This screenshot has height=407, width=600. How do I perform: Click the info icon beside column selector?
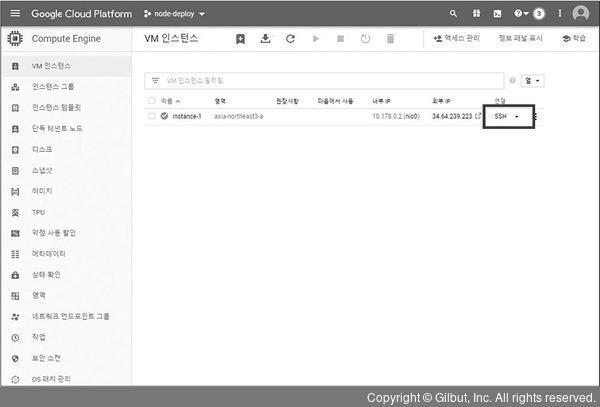pyautogui.click(x=512, y=80)
